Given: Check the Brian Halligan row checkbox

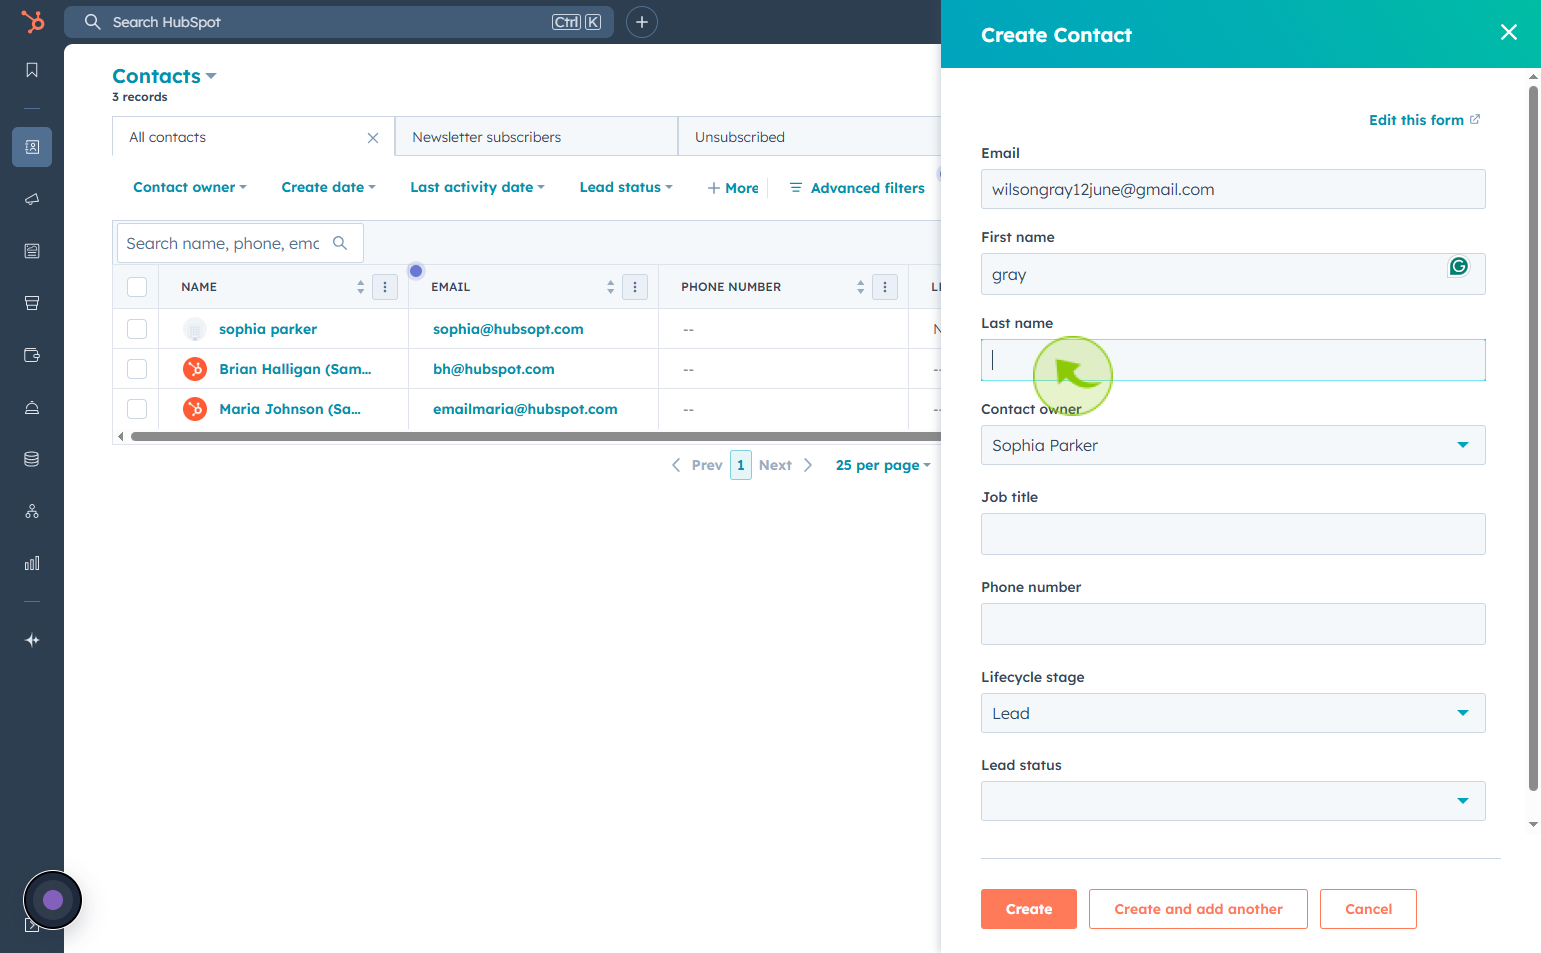Looking at the screenshot, I should coord(137,369).
